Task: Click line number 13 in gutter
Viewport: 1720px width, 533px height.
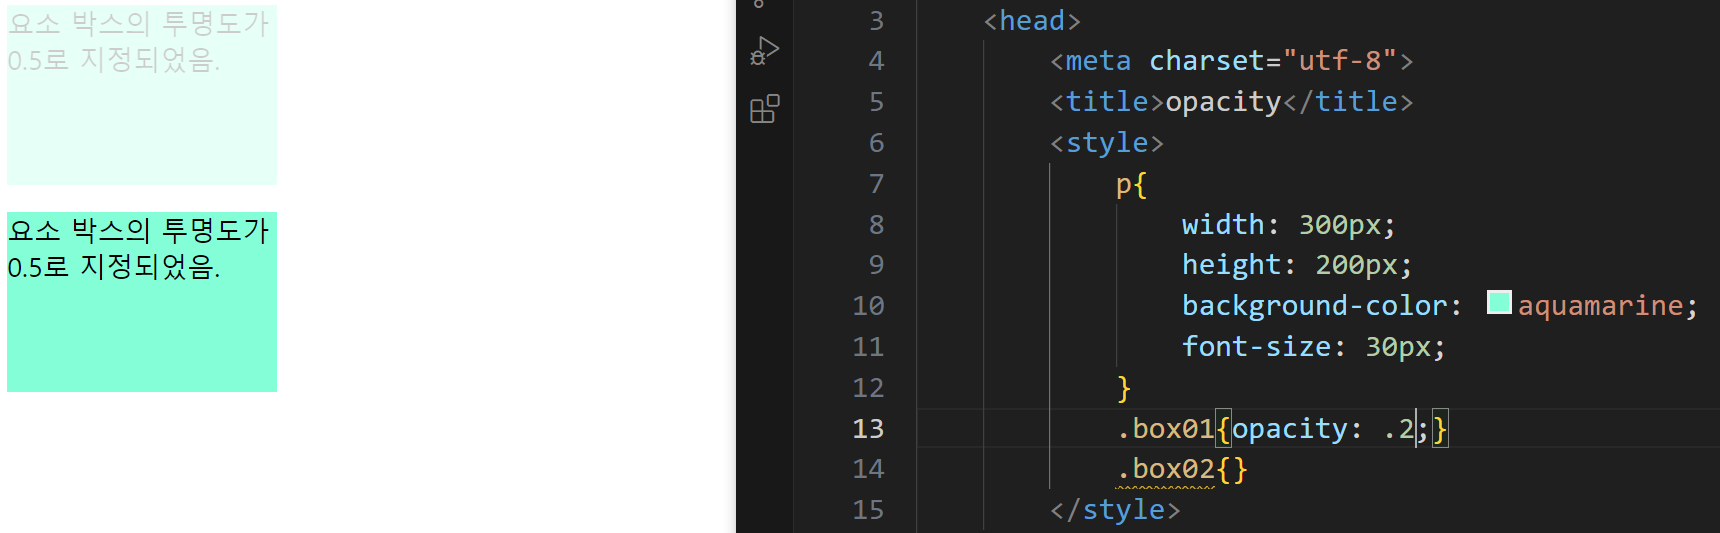Action: (x=868, y=429)
